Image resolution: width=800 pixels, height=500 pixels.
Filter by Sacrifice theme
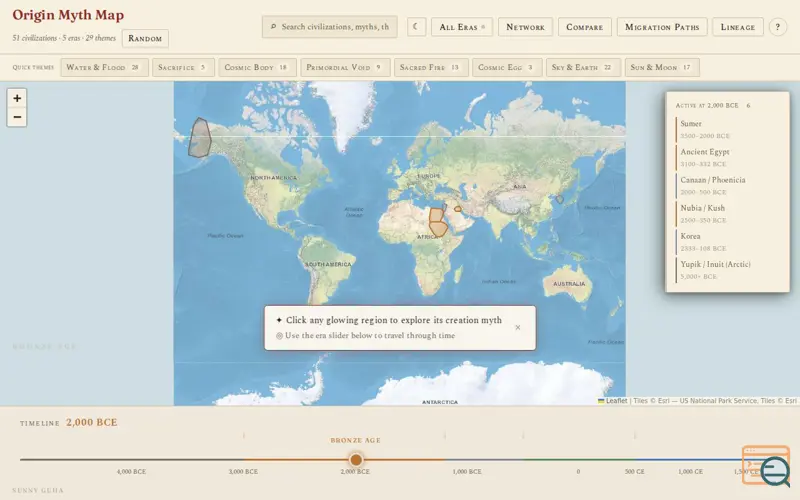tap(183, 67)
